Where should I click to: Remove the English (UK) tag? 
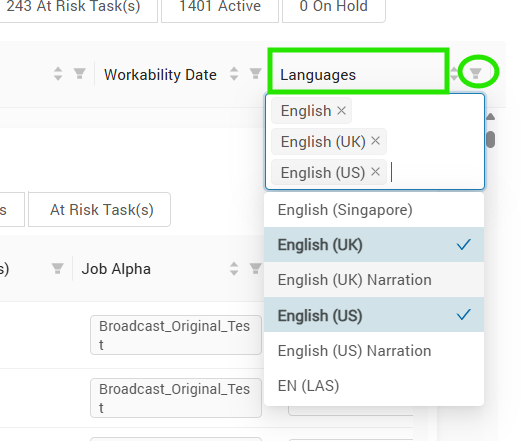pyautogui.click(x=375, y=141)
